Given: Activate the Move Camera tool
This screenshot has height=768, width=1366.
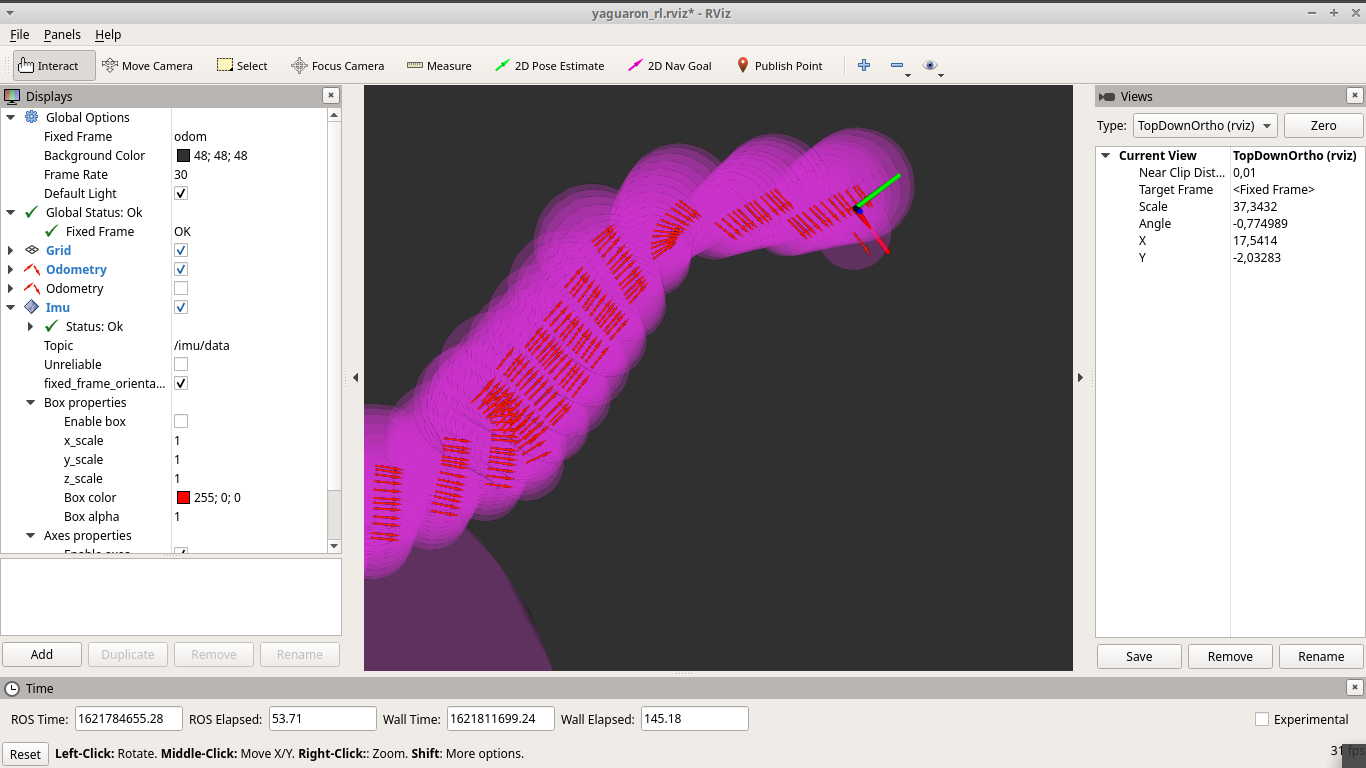Looking at the screenshot, I should click(x=147, y=66).
